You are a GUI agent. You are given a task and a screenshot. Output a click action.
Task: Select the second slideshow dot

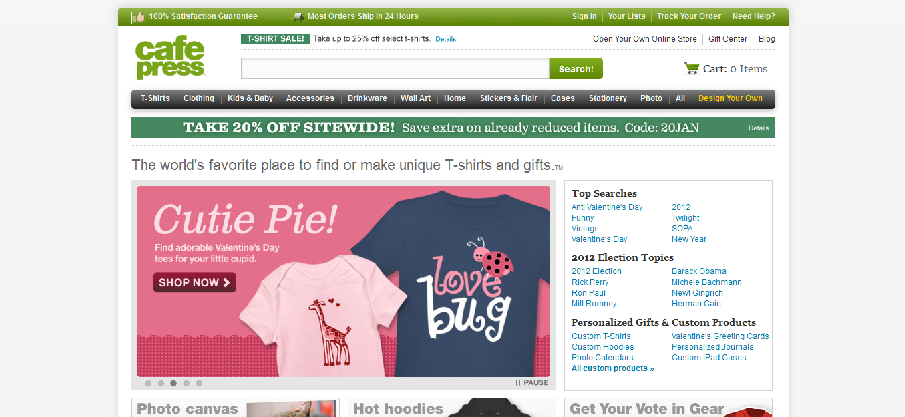pos(161,383)
